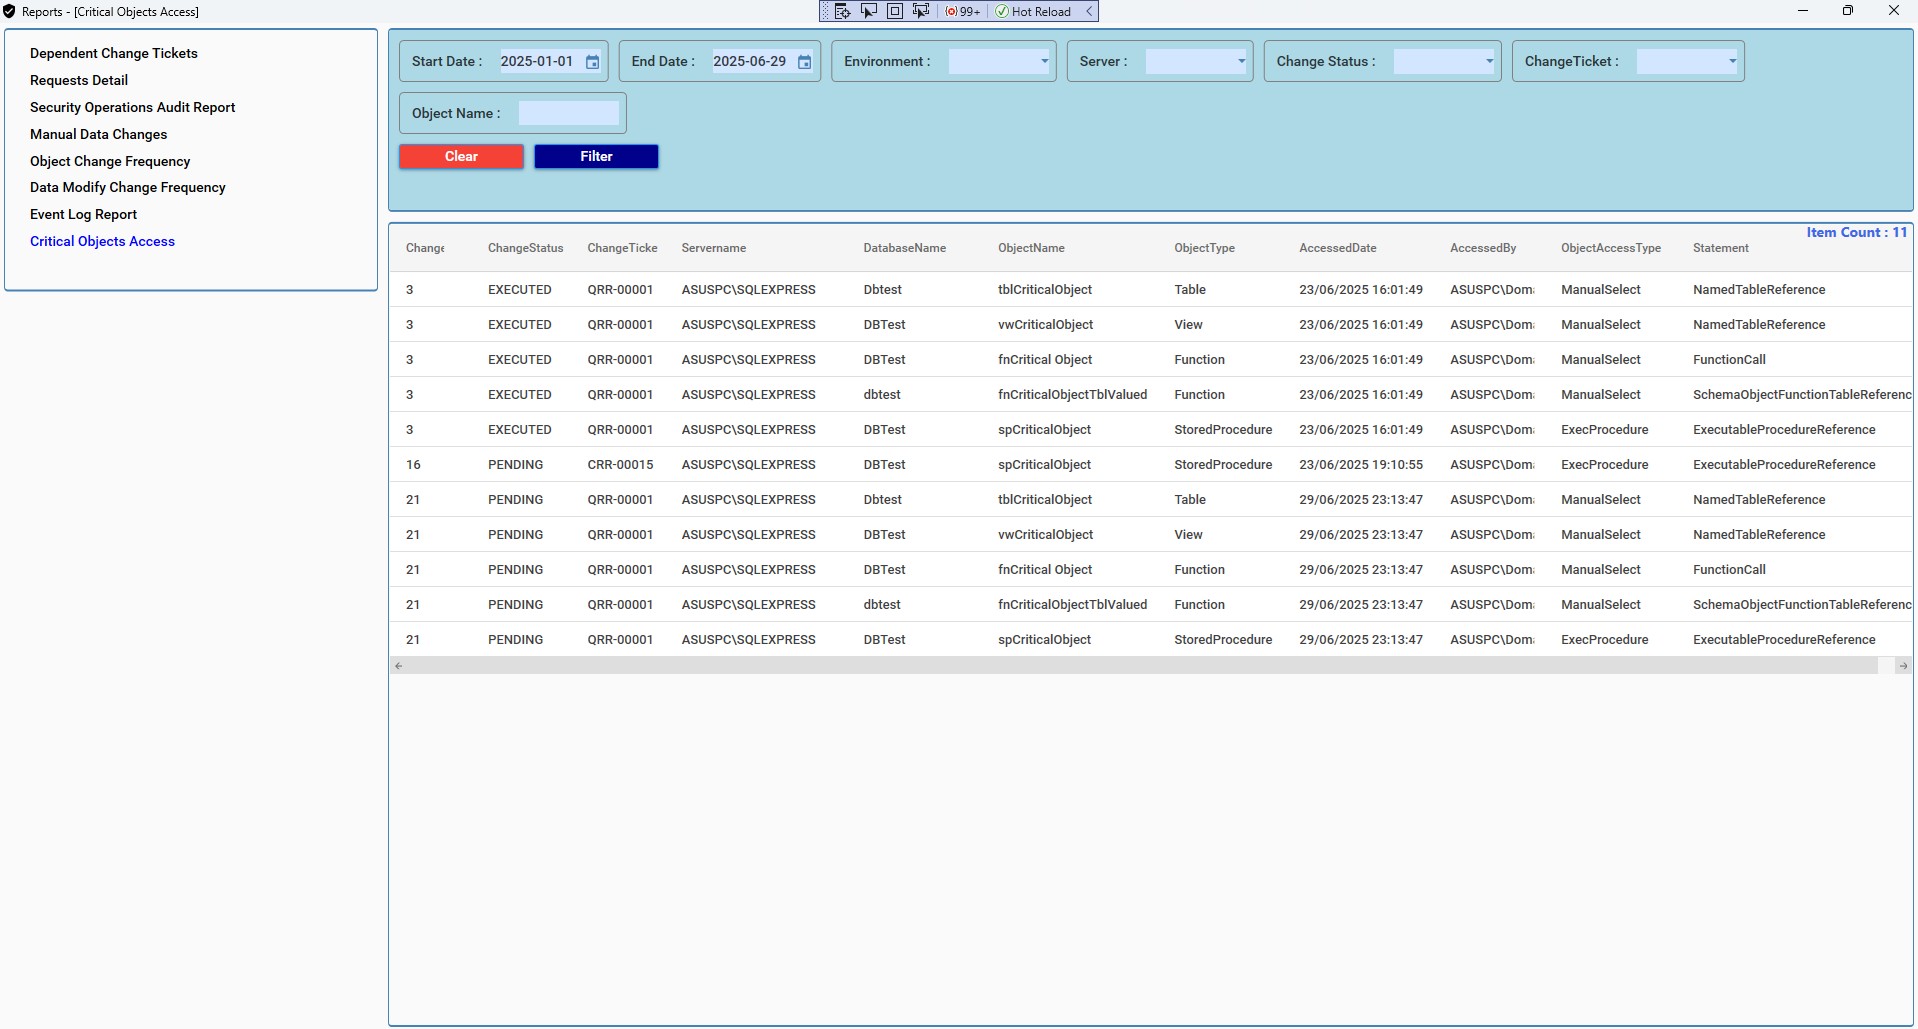Screen dimensions: 1918x1029
Task: Select Event Log Report in sidebar
Action: tap(83, 214)
